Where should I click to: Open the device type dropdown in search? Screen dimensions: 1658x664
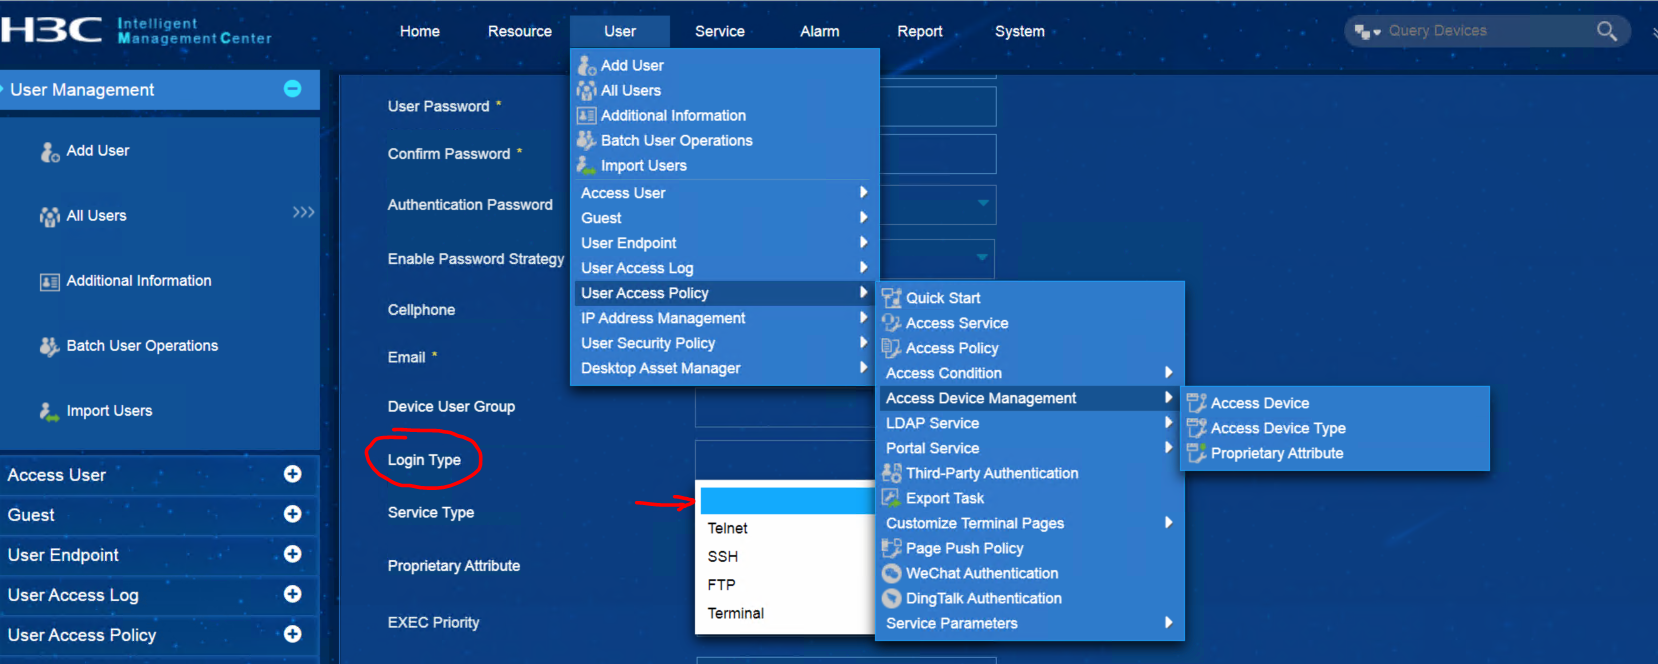(1366, 32)
